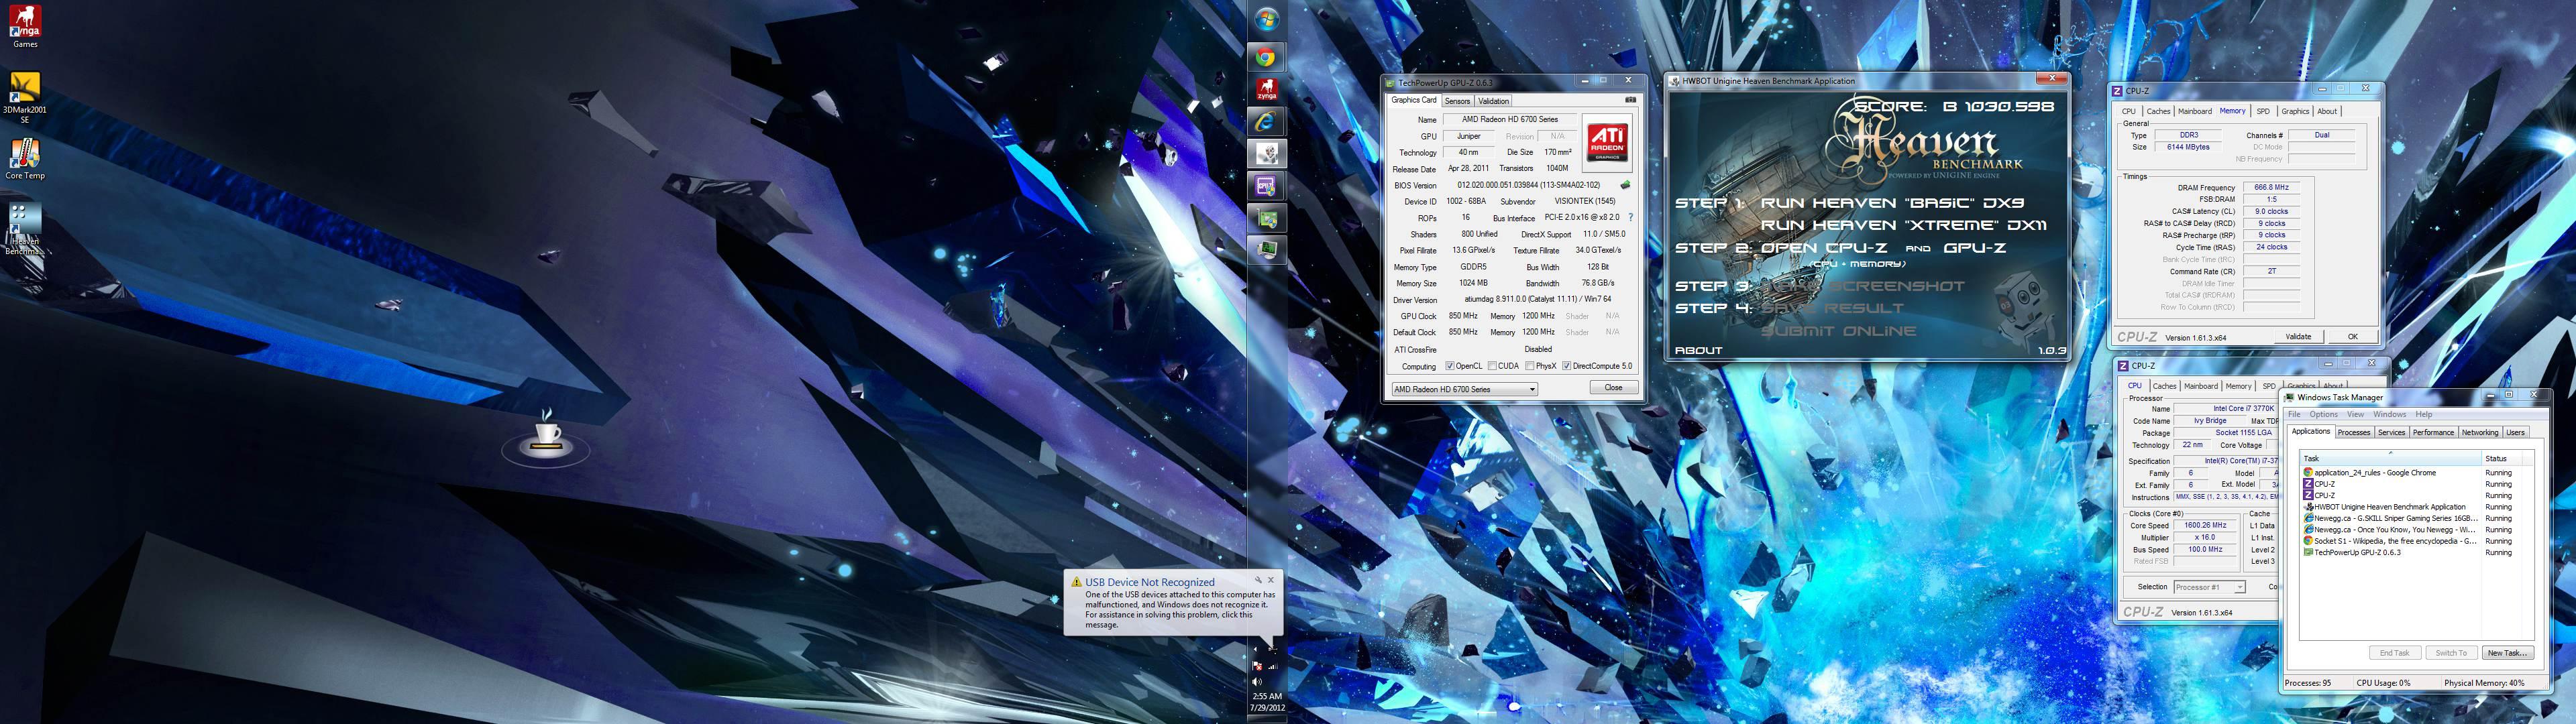Sort tasks by Status column header
Viewport: 2576px width, 724px height.
coord(2502,458)
